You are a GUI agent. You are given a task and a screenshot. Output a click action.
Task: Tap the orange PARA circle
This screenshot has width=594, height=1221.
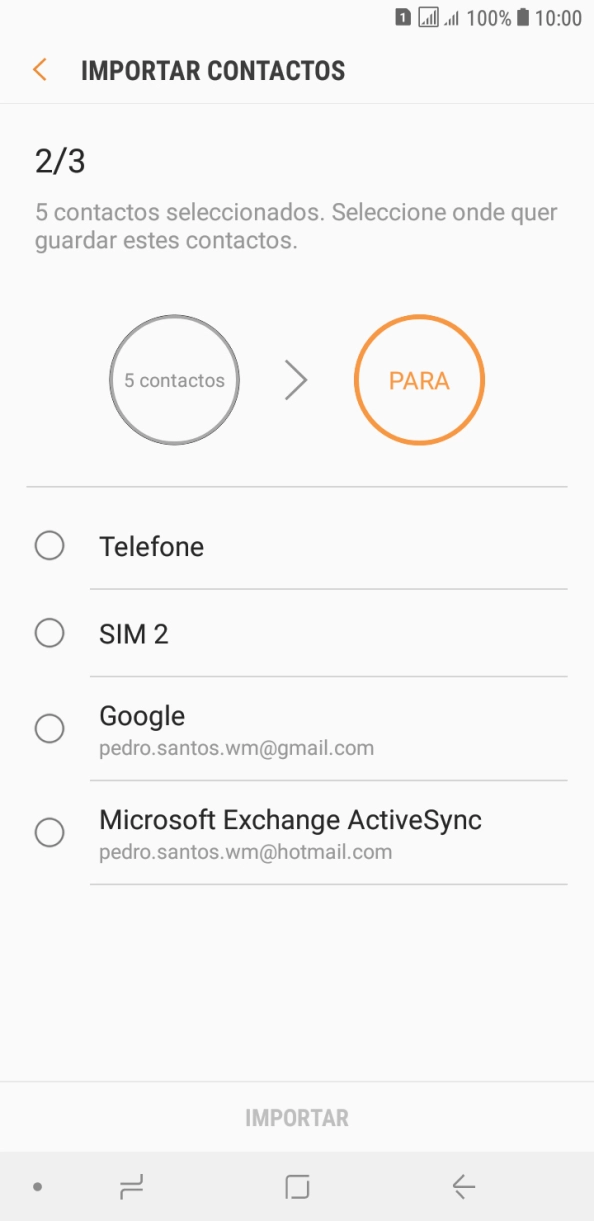tap(419, 379)
